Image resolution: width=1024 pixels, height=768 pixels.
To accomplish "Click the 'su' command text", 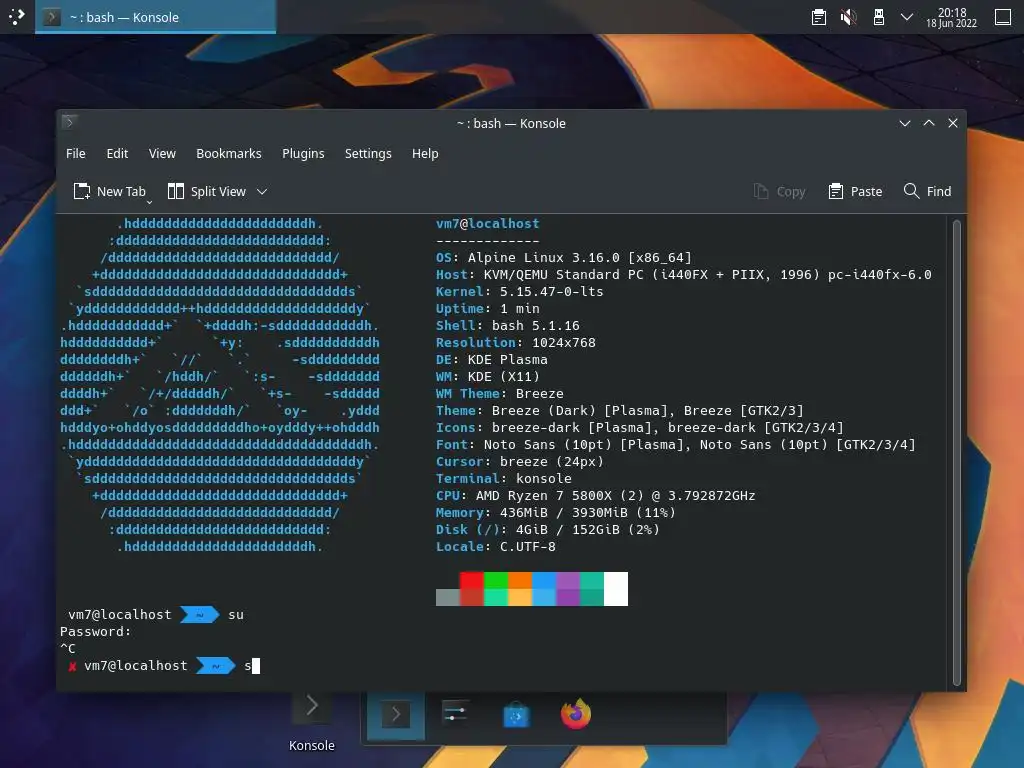I will [x=236, y=615].
